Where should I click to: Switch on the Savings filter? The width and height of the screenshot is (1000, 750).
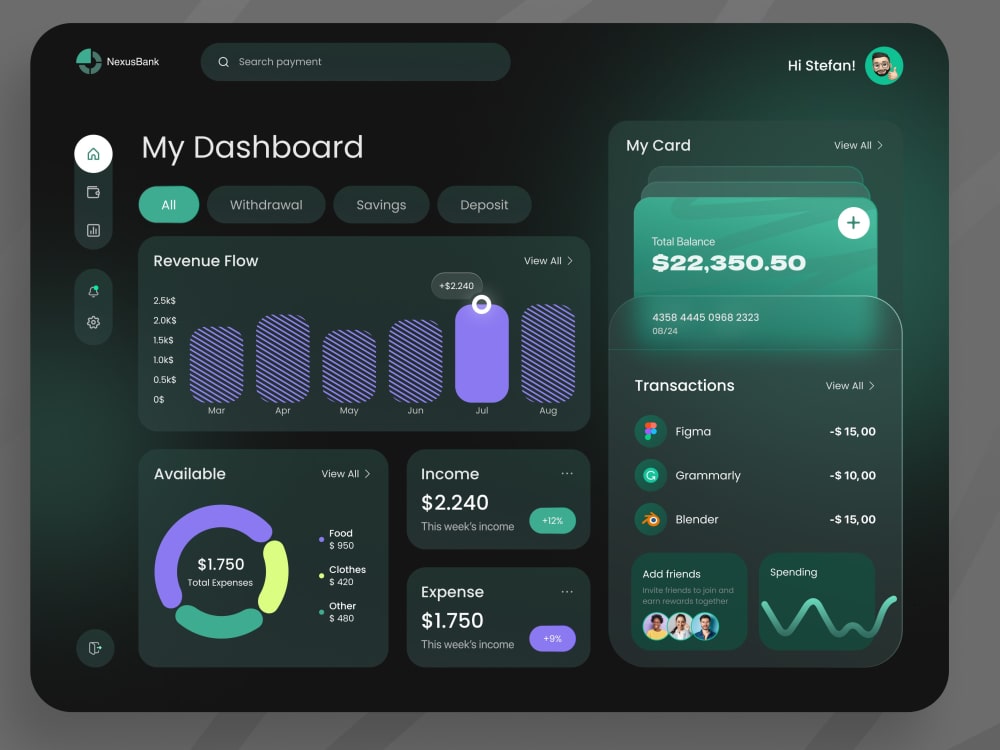pos(381,204)
